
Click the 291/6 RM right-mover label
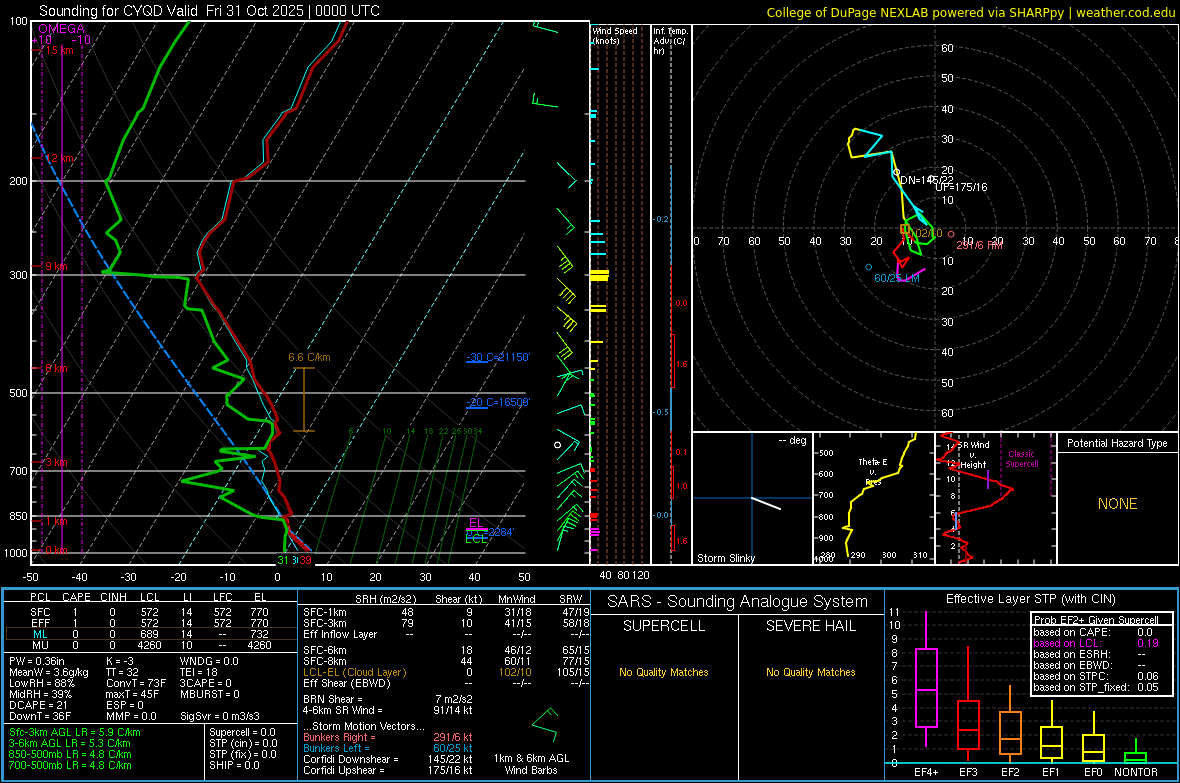[x=979, y=245]
